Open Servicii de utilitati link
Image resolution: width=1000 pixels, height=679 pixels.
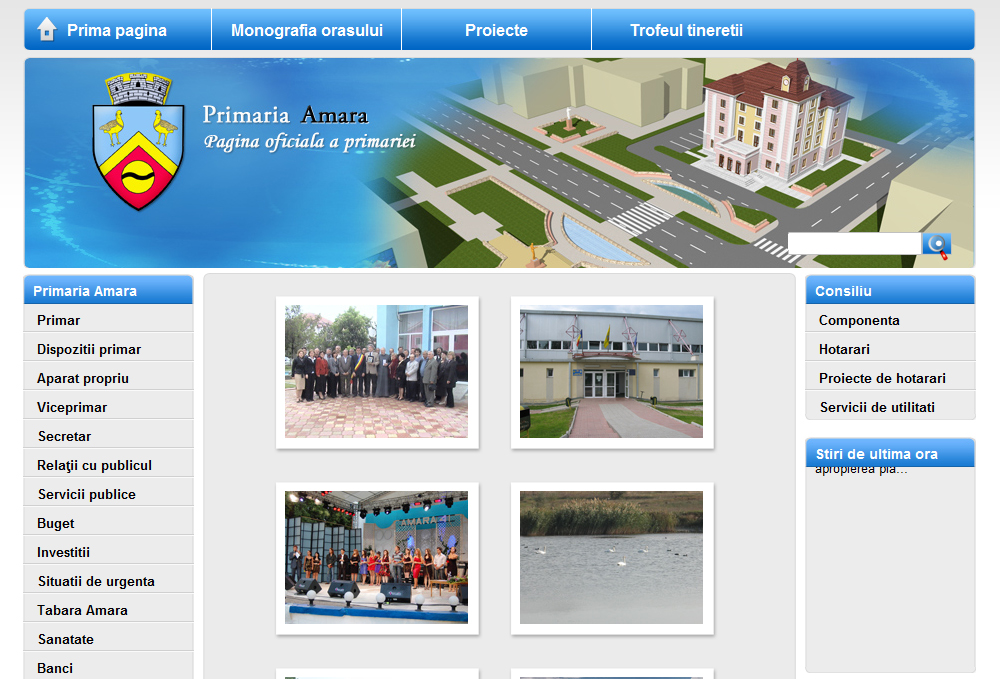(877, 407)
